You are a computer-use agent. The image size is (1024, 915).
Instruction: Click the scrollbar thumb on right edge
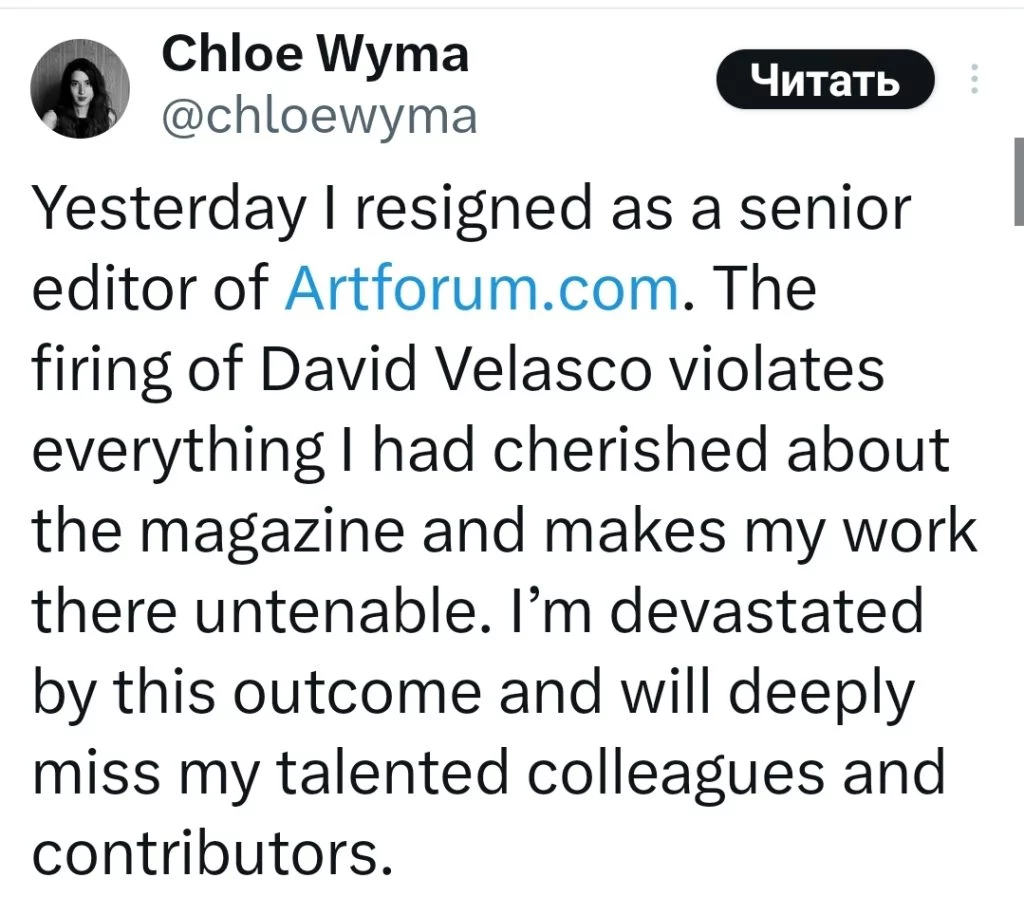(1019, 182)
